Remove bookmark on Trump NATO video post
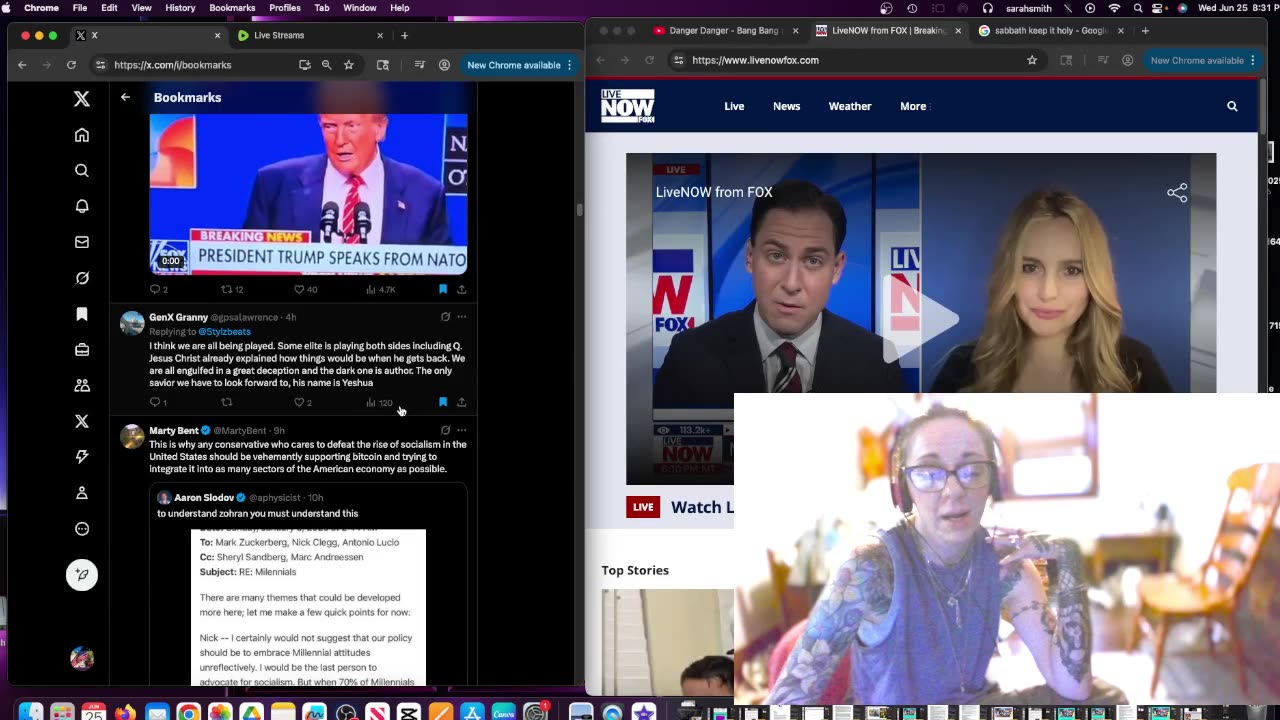This screenshot has height=720, width=1280. 443,289
